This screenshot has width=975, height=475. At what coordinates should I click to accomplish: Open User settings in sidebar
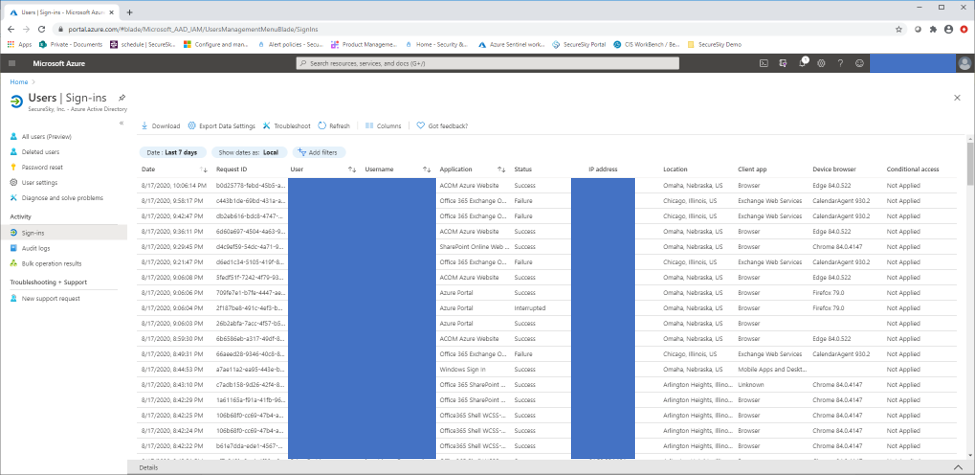point(39,183)
